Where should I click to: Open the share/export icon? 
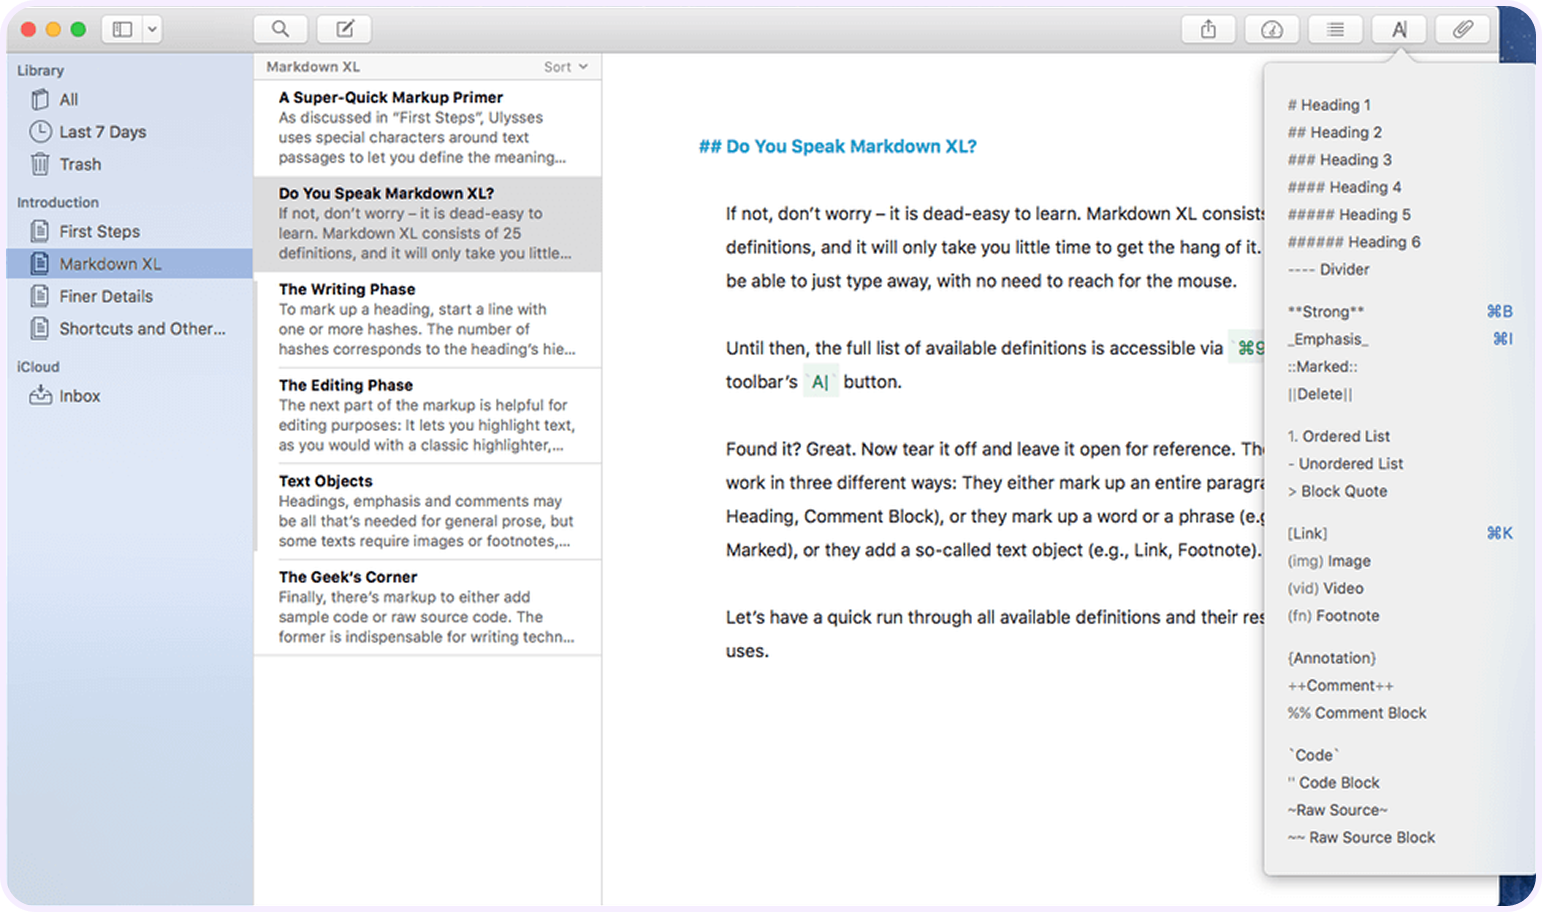(x=1208, y=30)
